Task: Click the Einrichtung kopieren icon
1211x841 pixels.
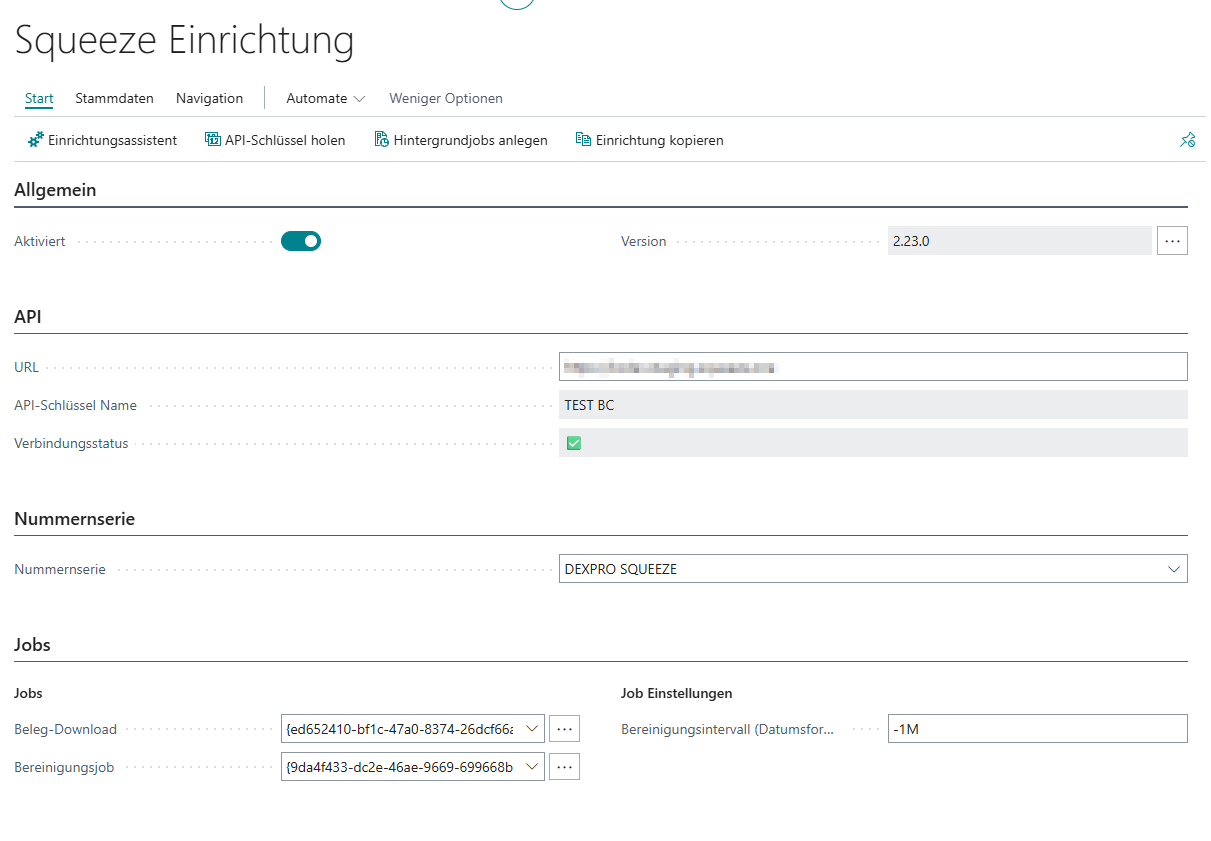Action: pyautogui.click(x=583, y=140)
